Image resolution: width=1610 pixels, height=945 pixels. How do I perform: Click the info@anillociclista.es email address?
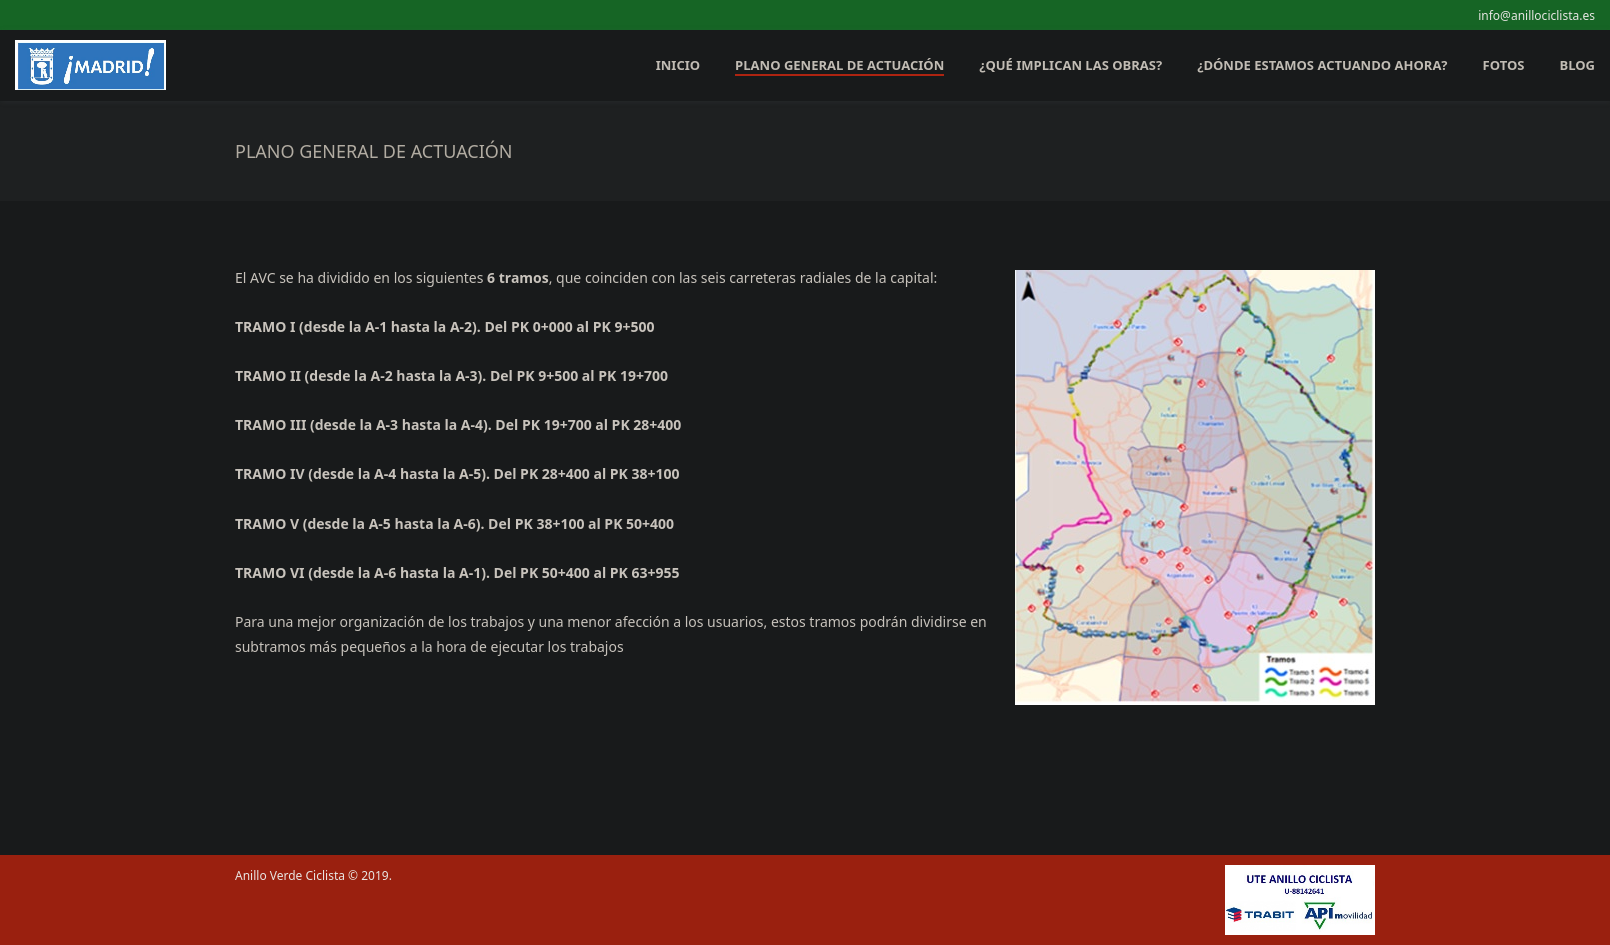(x=1536, y=15)
